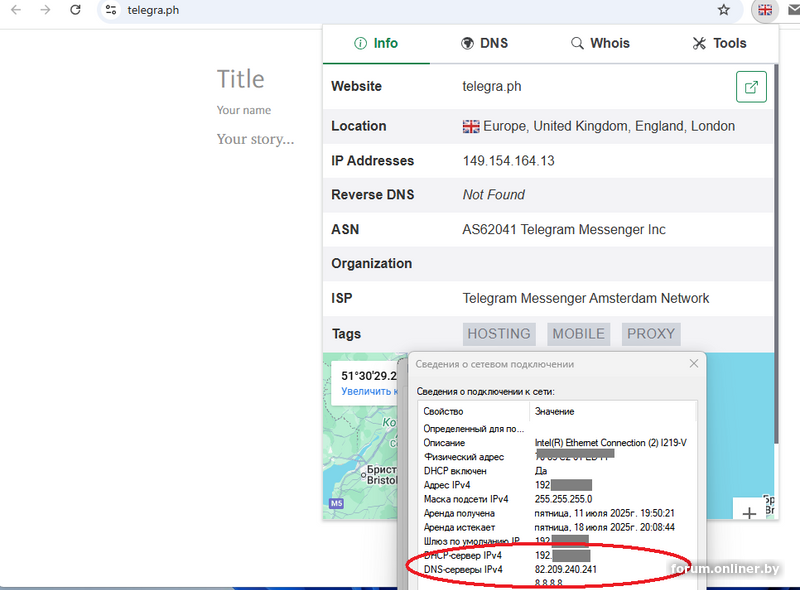Select the Tools tab
The image size is (800, 590).
pyautogui.click(x=719, y=43)
